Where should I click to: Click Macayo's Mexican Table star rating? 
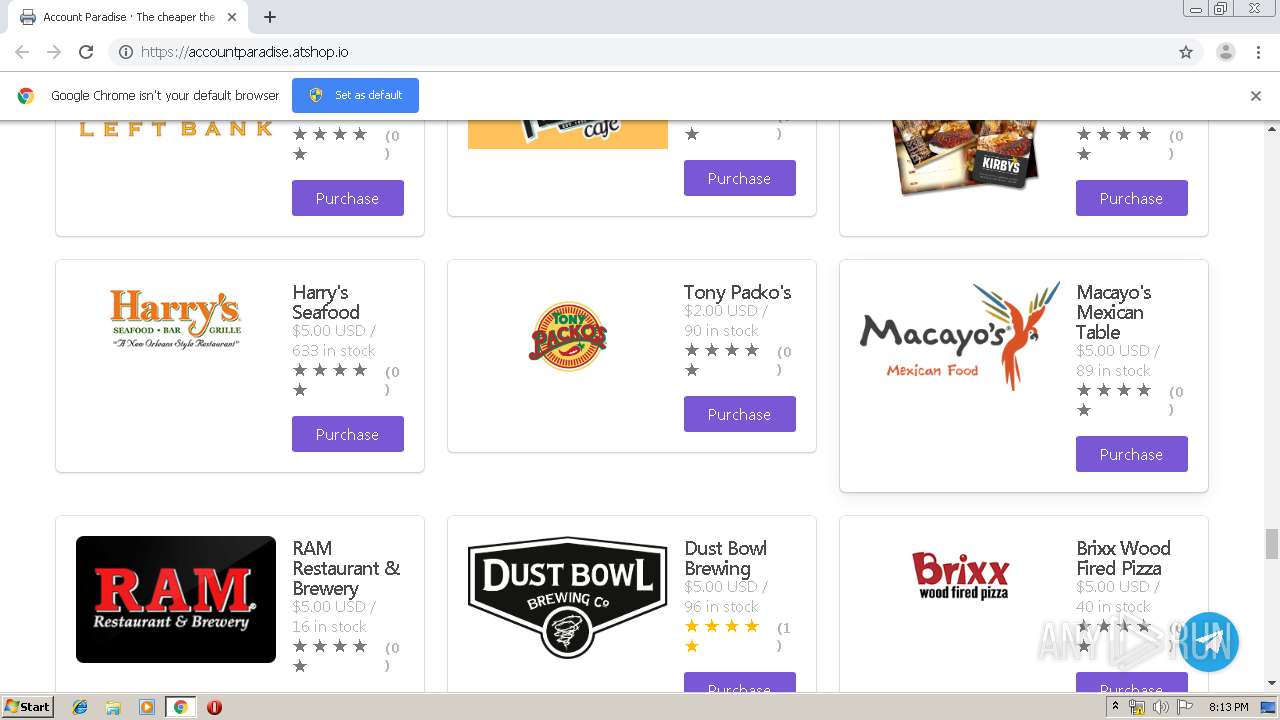pos(1114,400)
